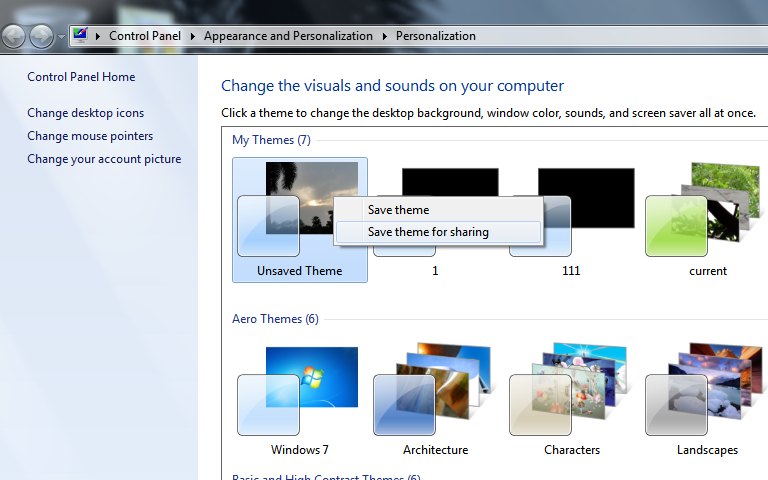Click the Back navigation arrow button
Image resolution: width=768 pixels, height=480 pixels.
13,37
